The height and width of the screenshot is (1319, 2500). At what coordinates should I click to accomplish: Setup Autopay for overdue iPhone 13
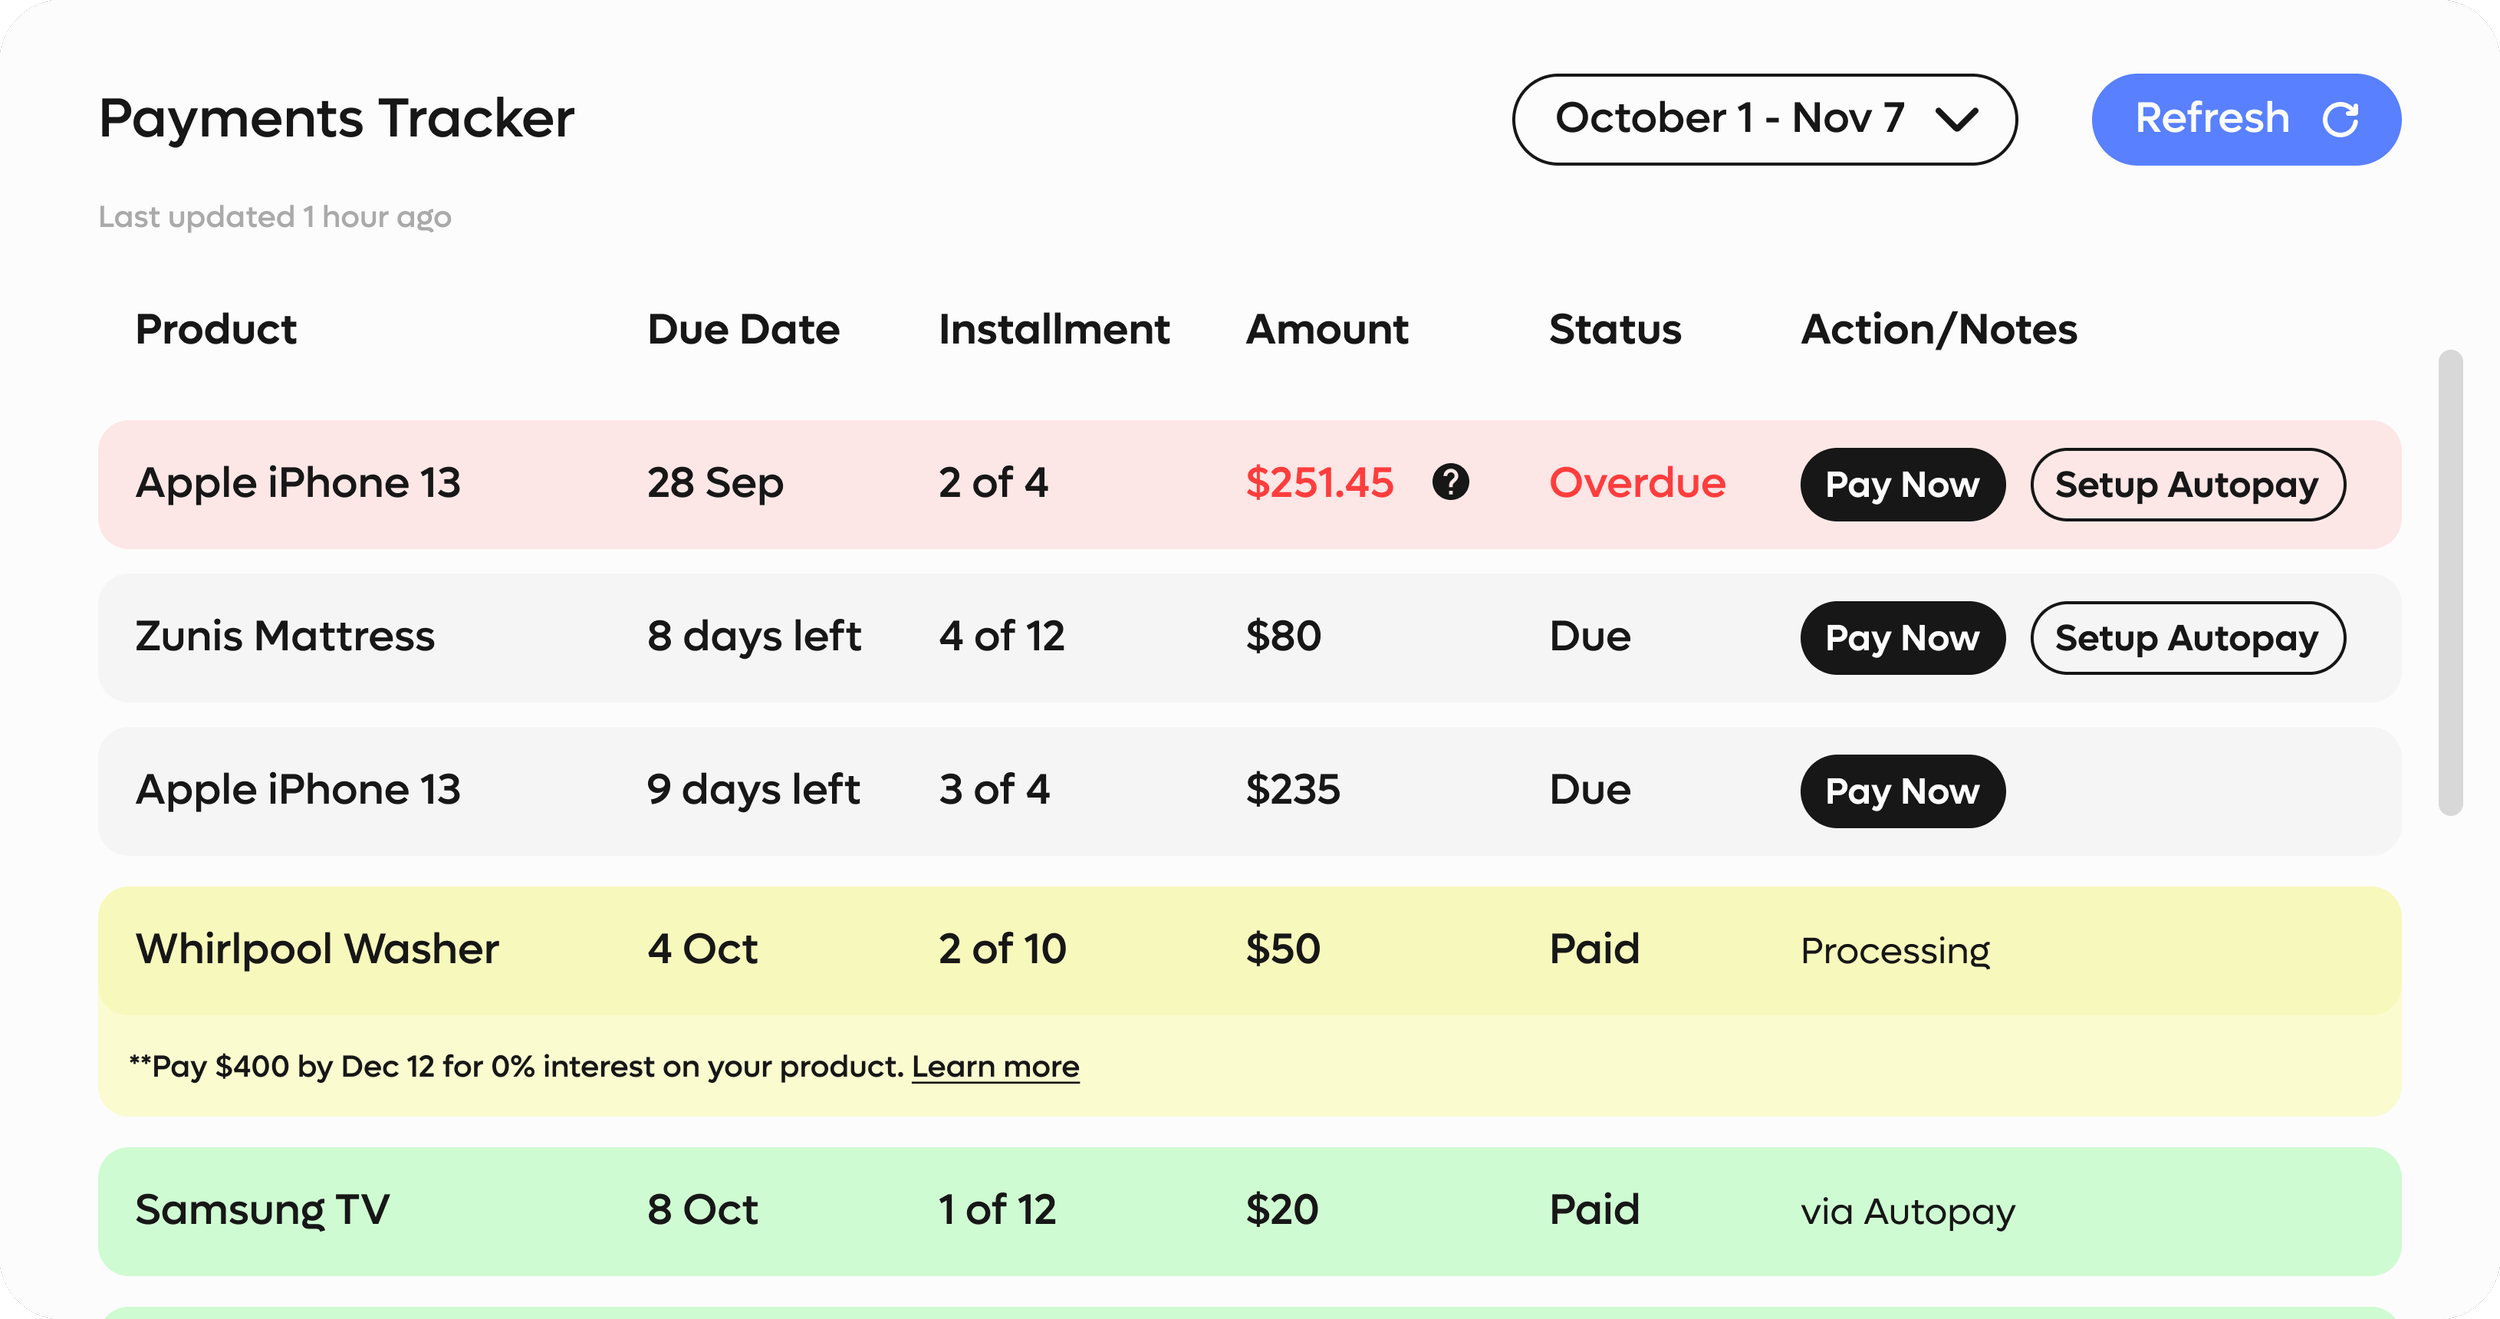(2187, 484)
